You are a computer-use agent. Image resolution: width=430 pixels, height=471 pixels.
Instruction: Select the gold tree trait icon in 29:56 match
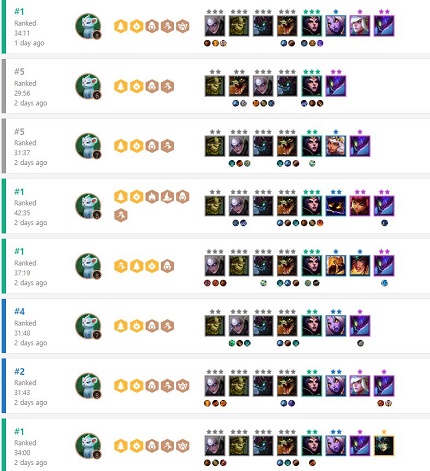pos(121,86)
